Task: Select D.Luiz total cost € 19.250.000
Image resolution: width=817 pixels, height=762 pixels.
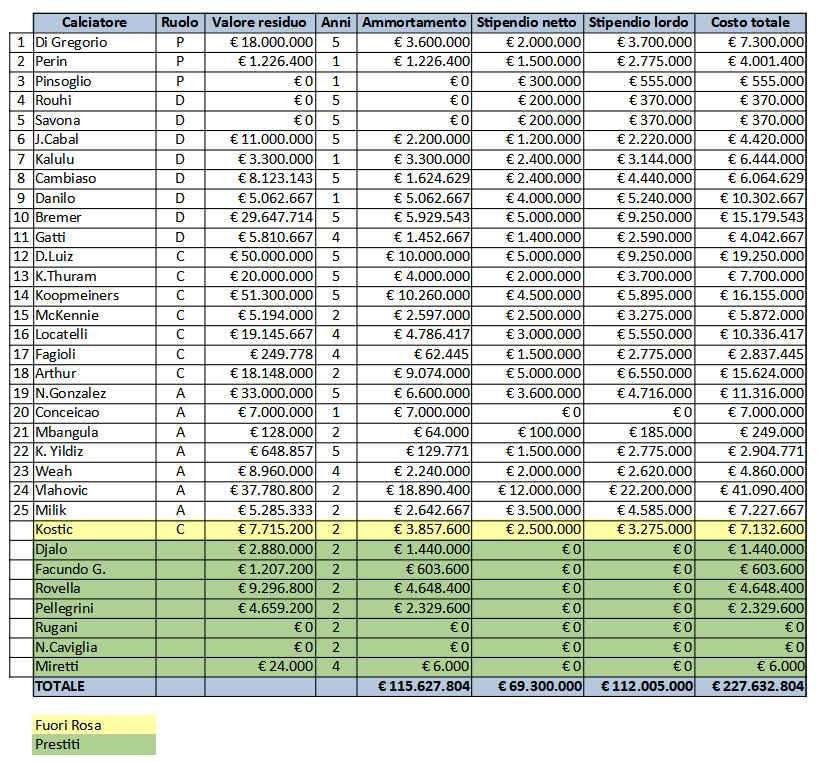Action: (750, 257)
